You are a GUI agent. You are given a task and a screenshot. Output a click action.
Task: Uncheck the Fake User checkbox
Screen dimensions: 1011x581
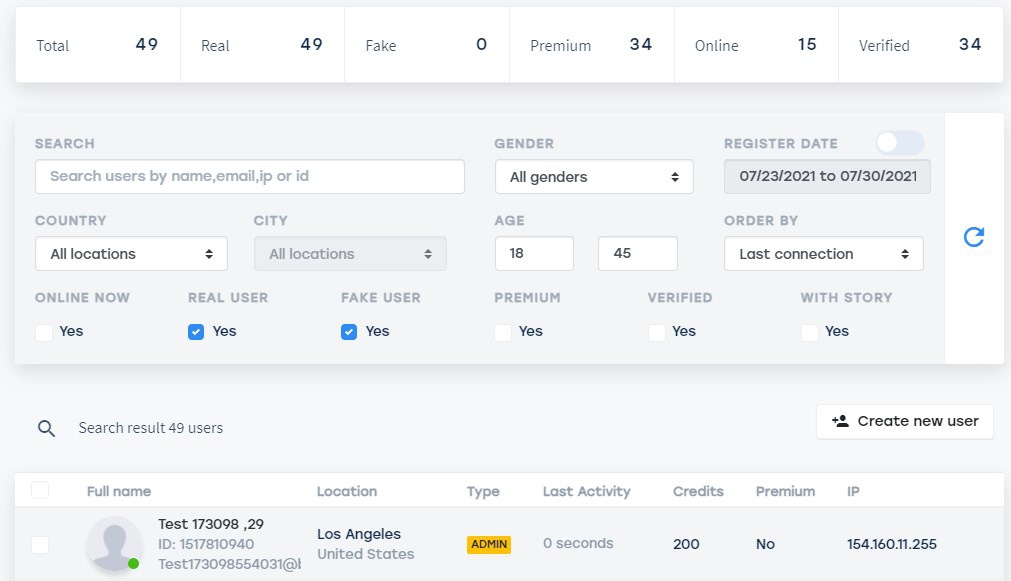click(x=349, y=332)
